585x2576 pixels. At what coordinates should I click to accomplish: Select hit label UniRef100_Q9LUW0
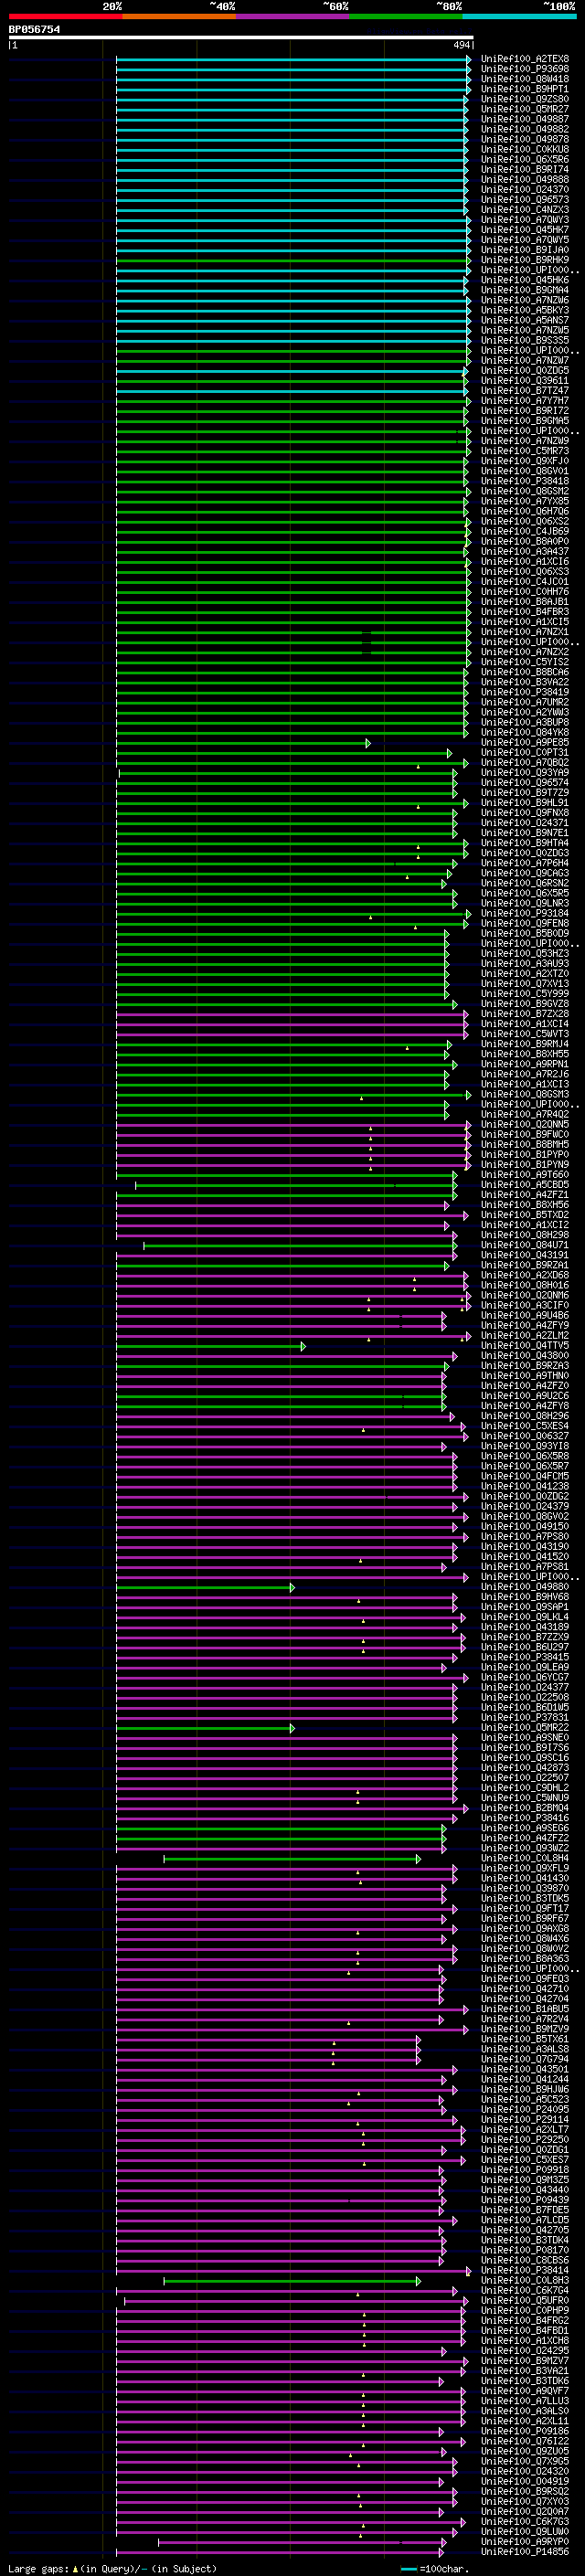524,2531
